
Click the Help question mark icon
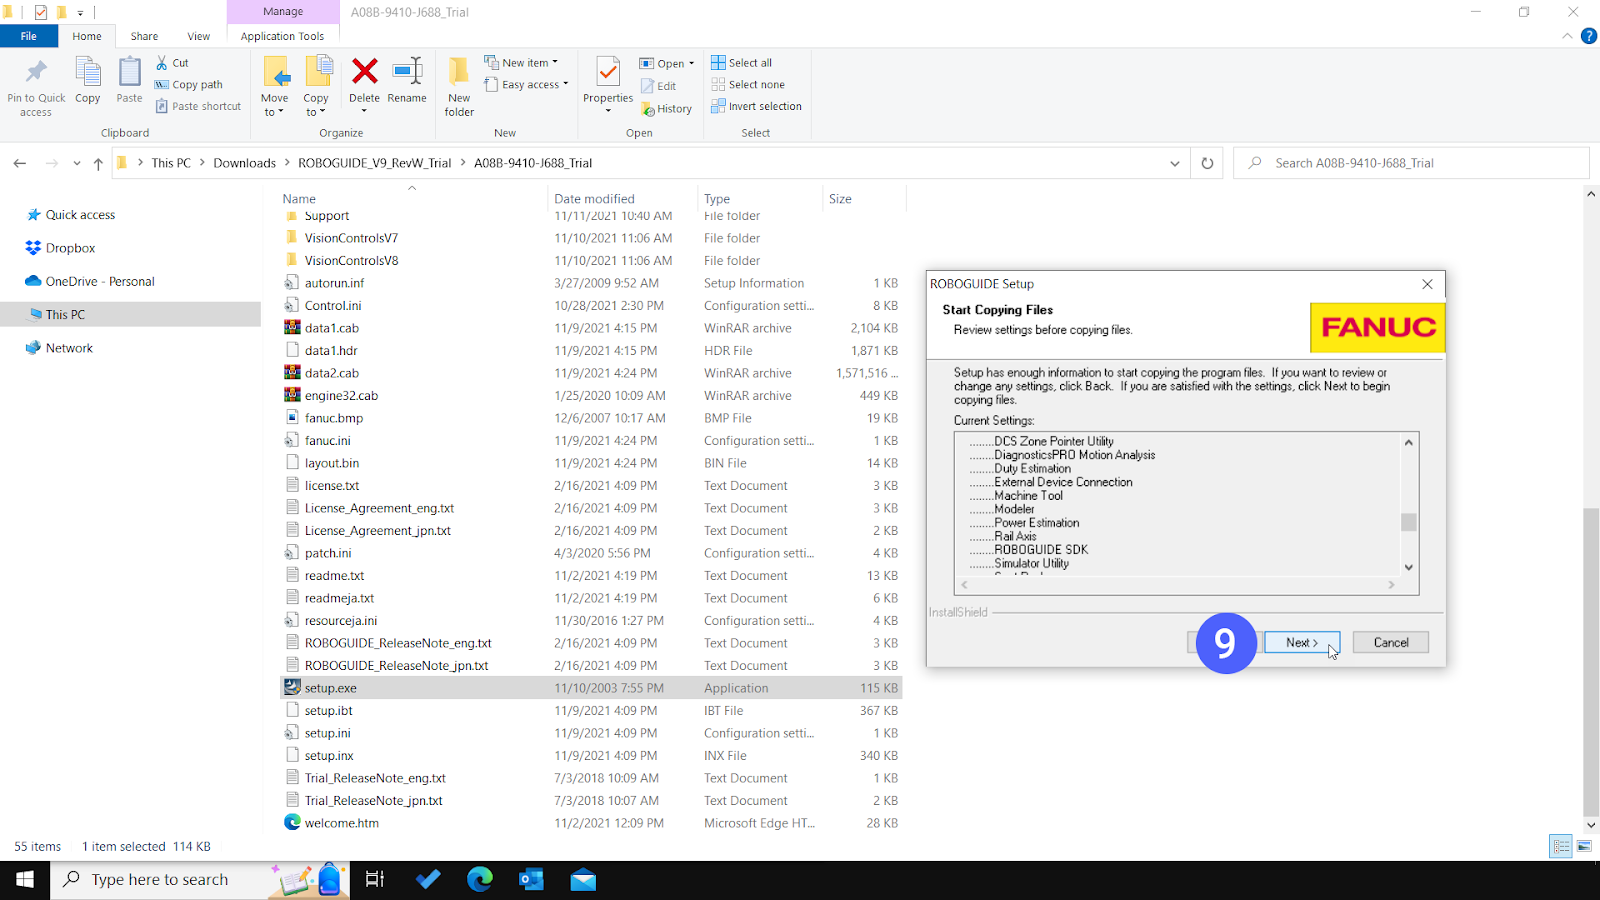1588,36
